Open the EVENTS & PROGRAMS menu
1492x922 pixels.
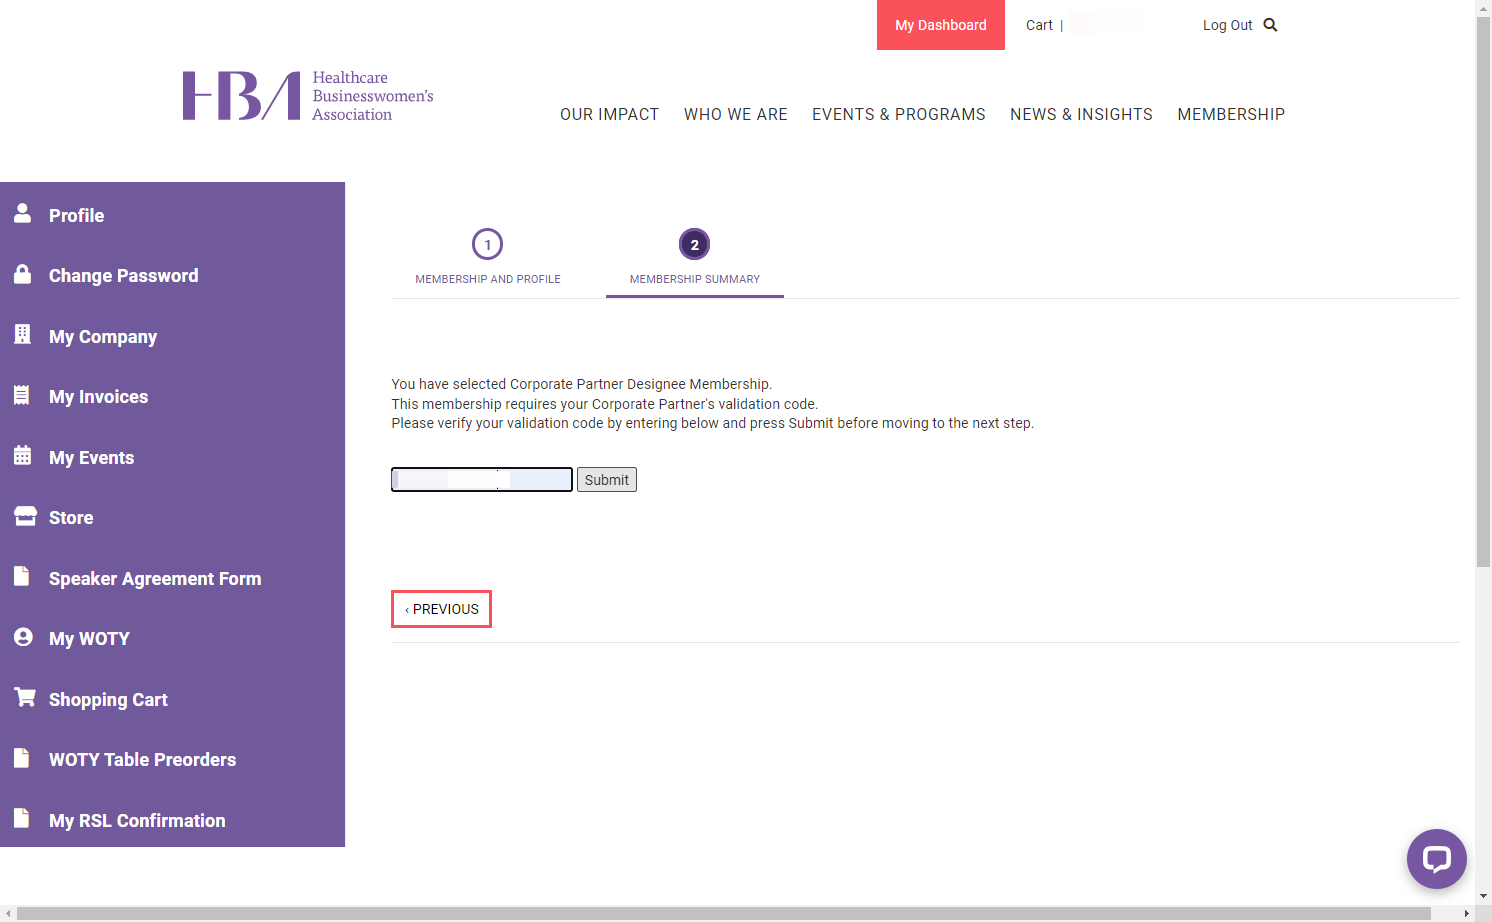point(899,115)
